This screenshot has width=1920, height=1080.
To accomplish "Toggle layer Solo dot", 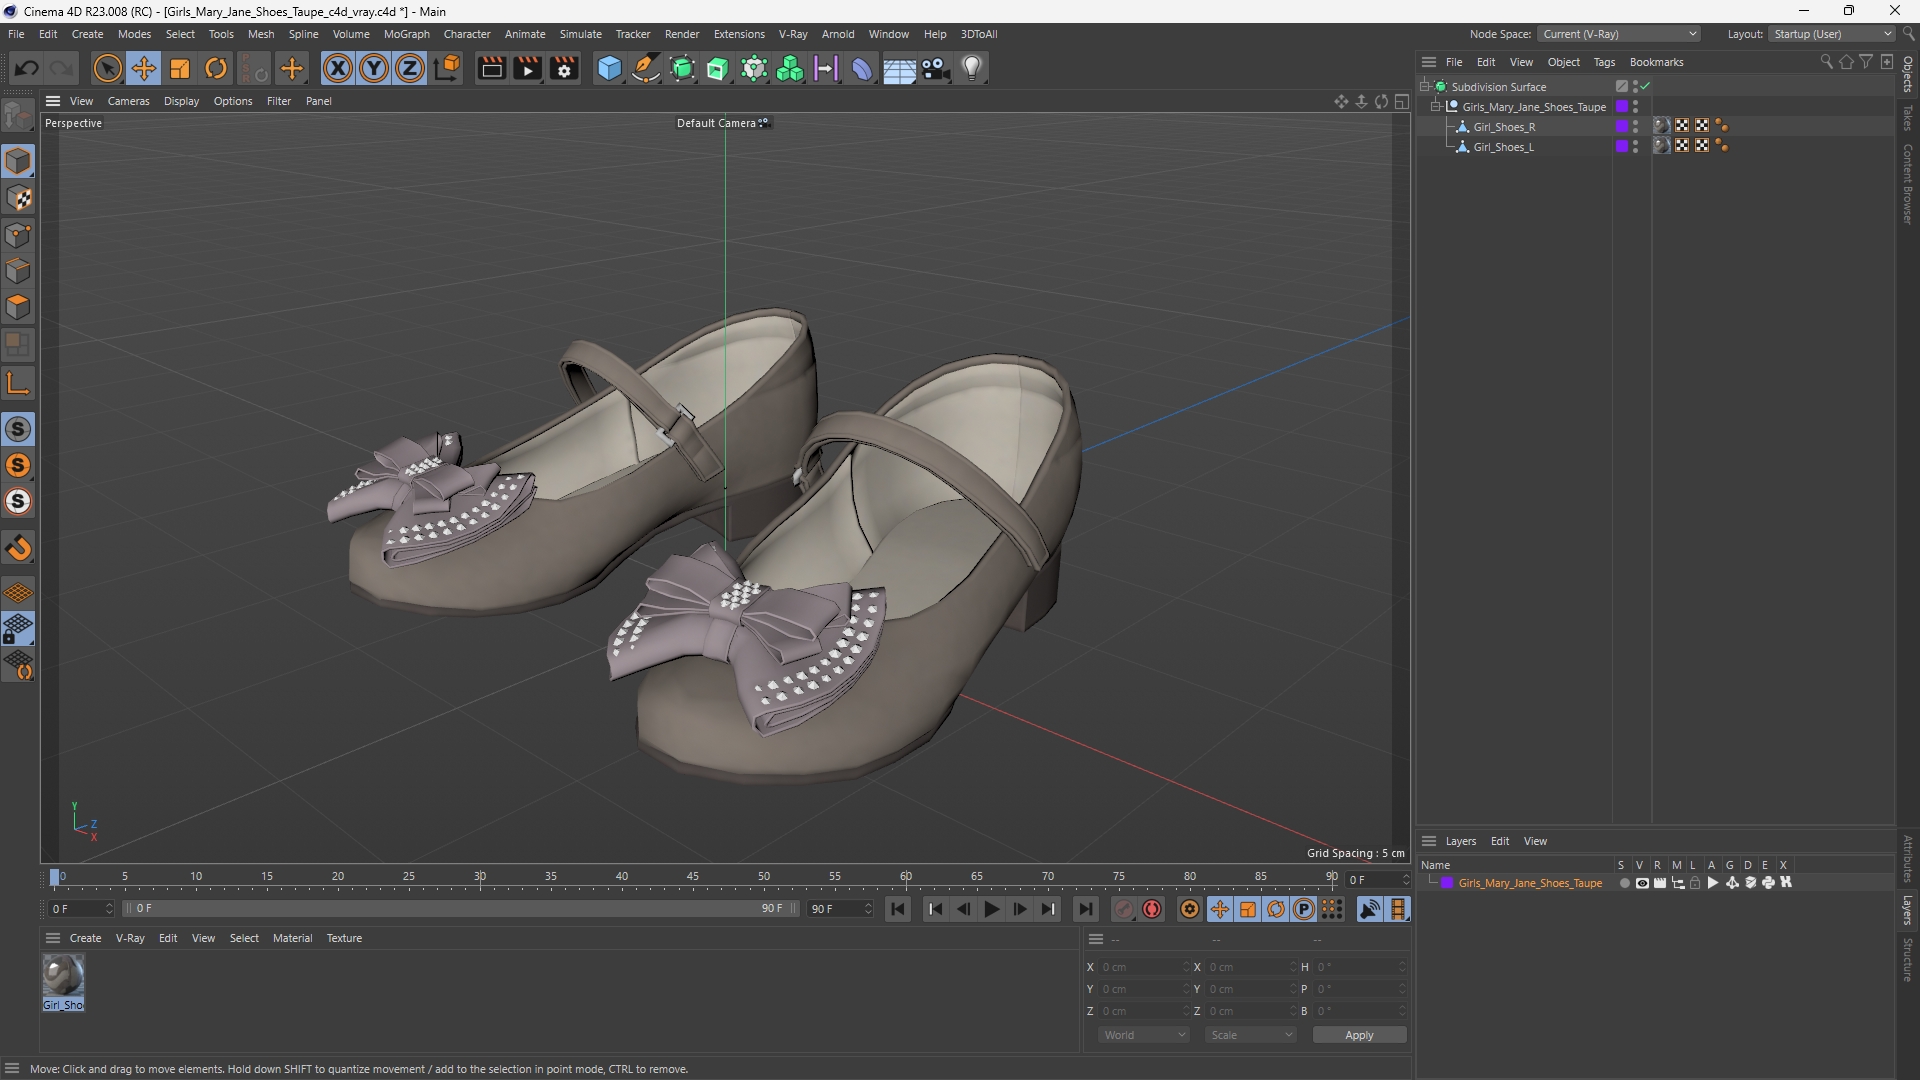I will coord(1624,883).
